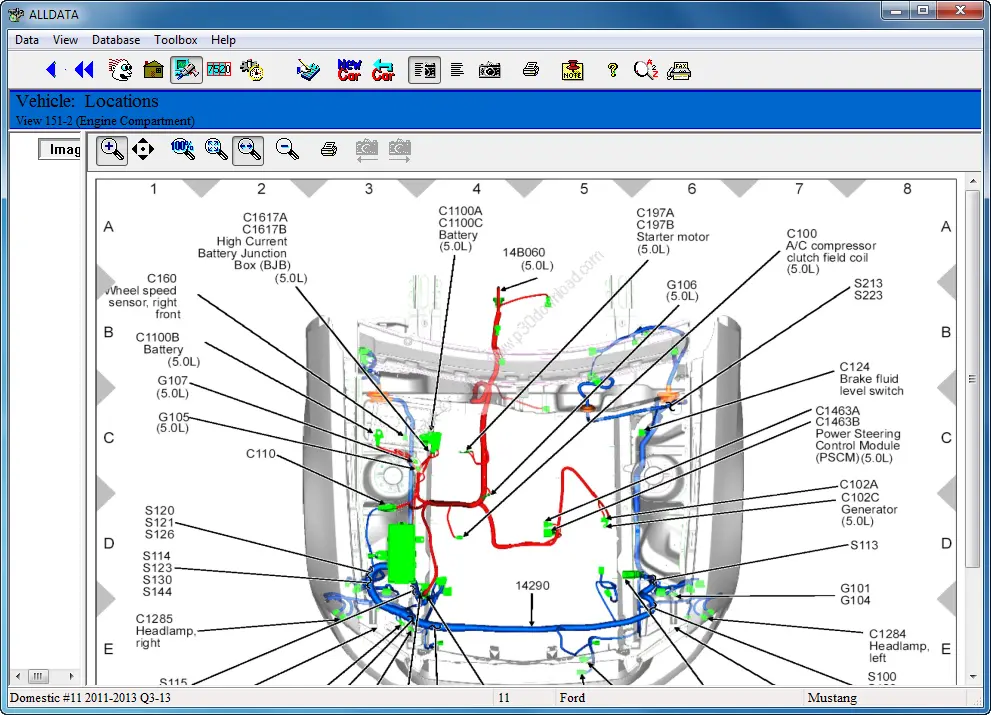
Task: Open the Database menu
Action: 116,40
